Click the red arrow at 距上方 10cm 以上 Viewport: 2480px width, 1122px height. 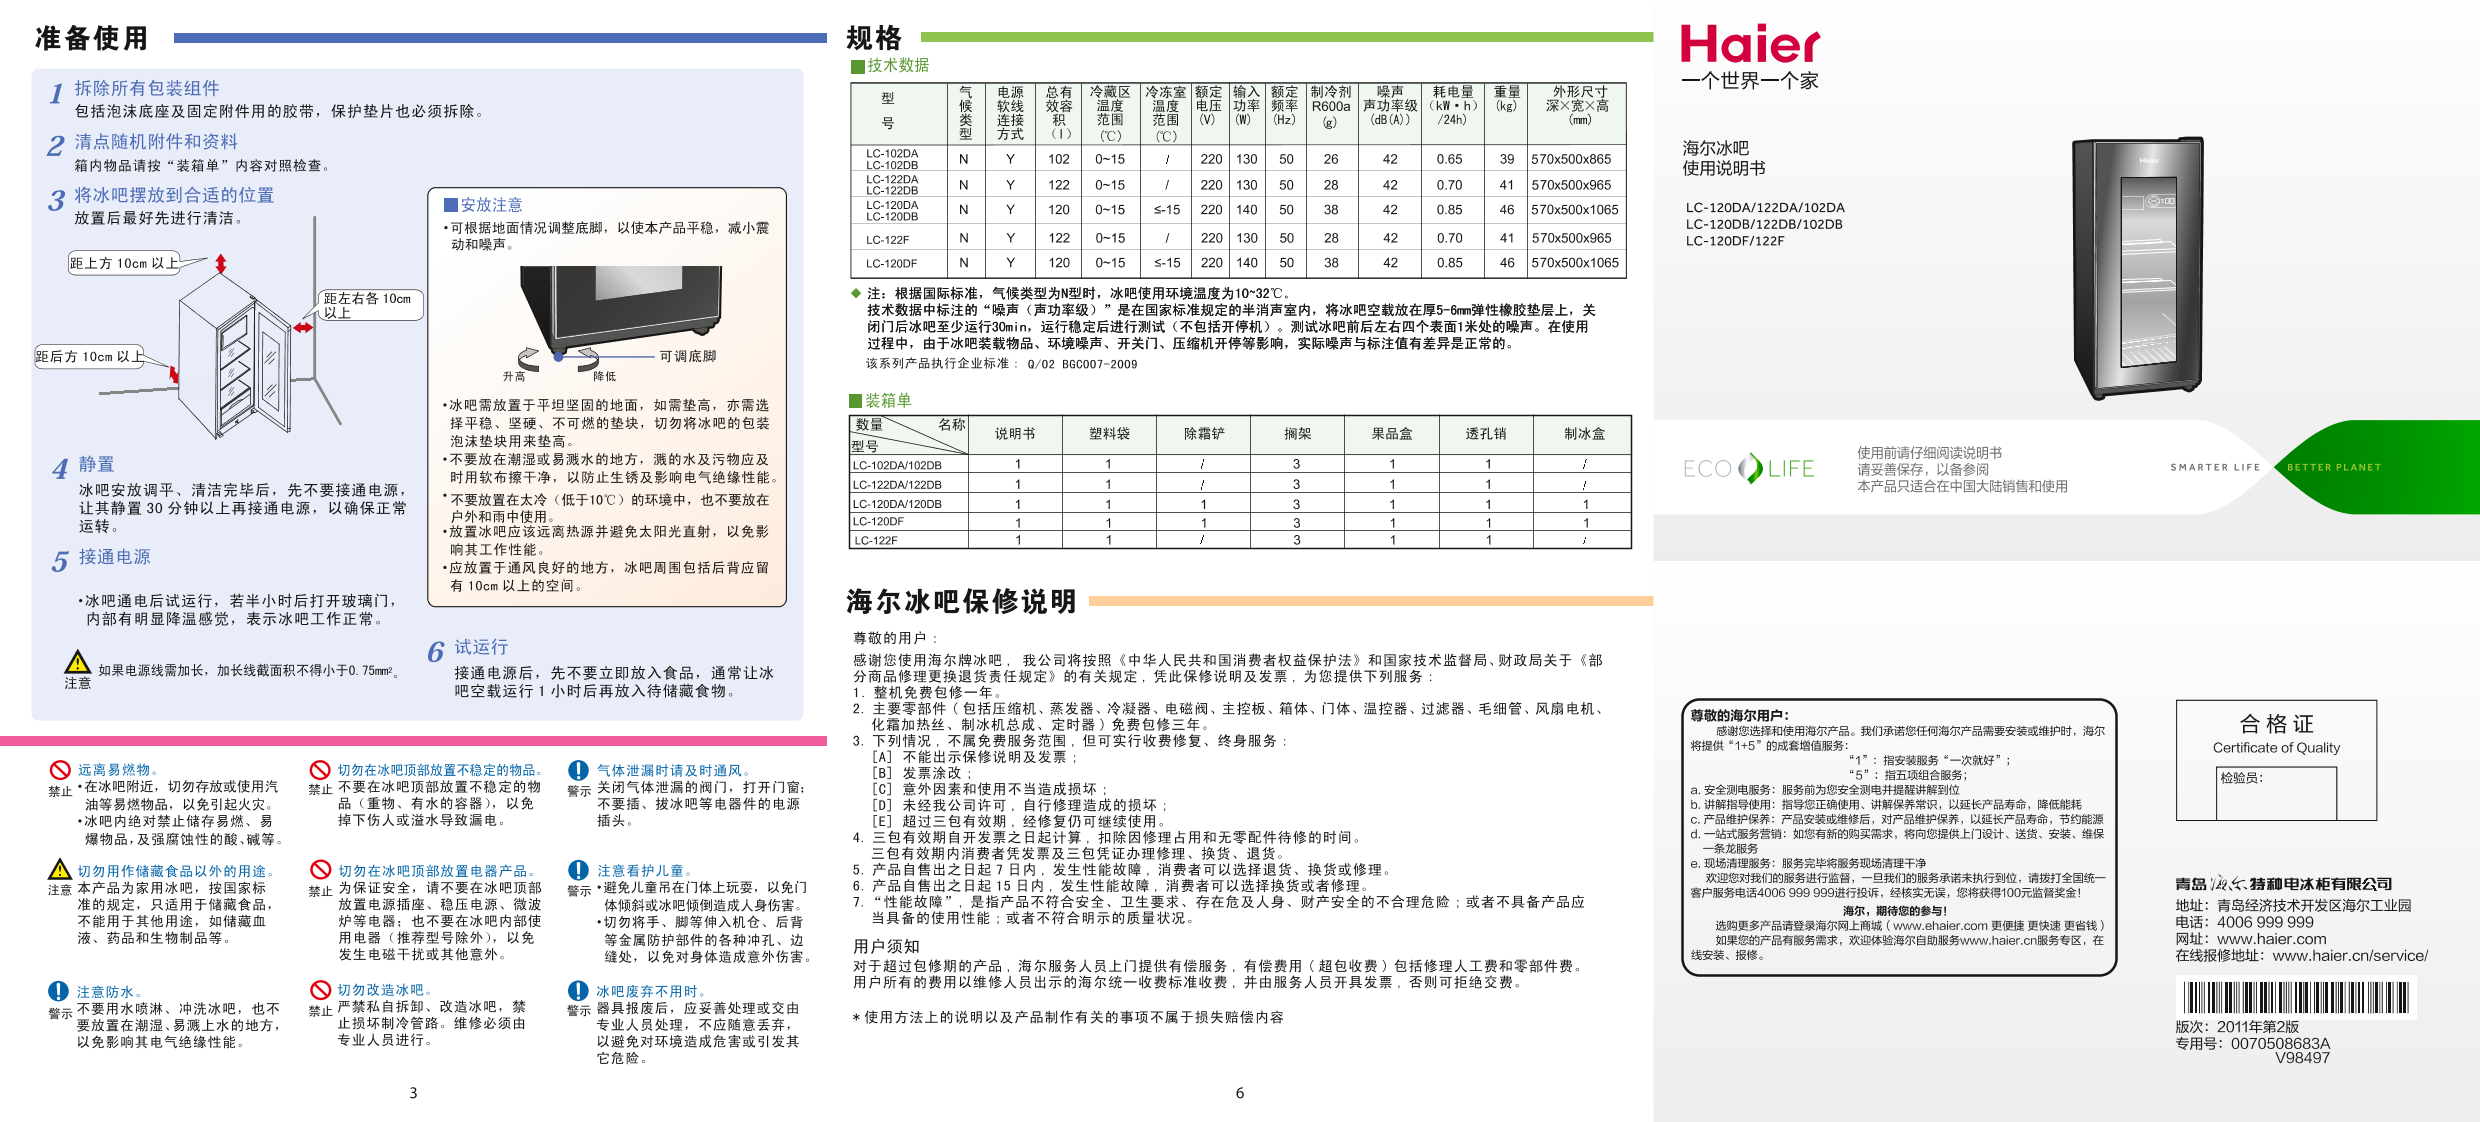221,264
